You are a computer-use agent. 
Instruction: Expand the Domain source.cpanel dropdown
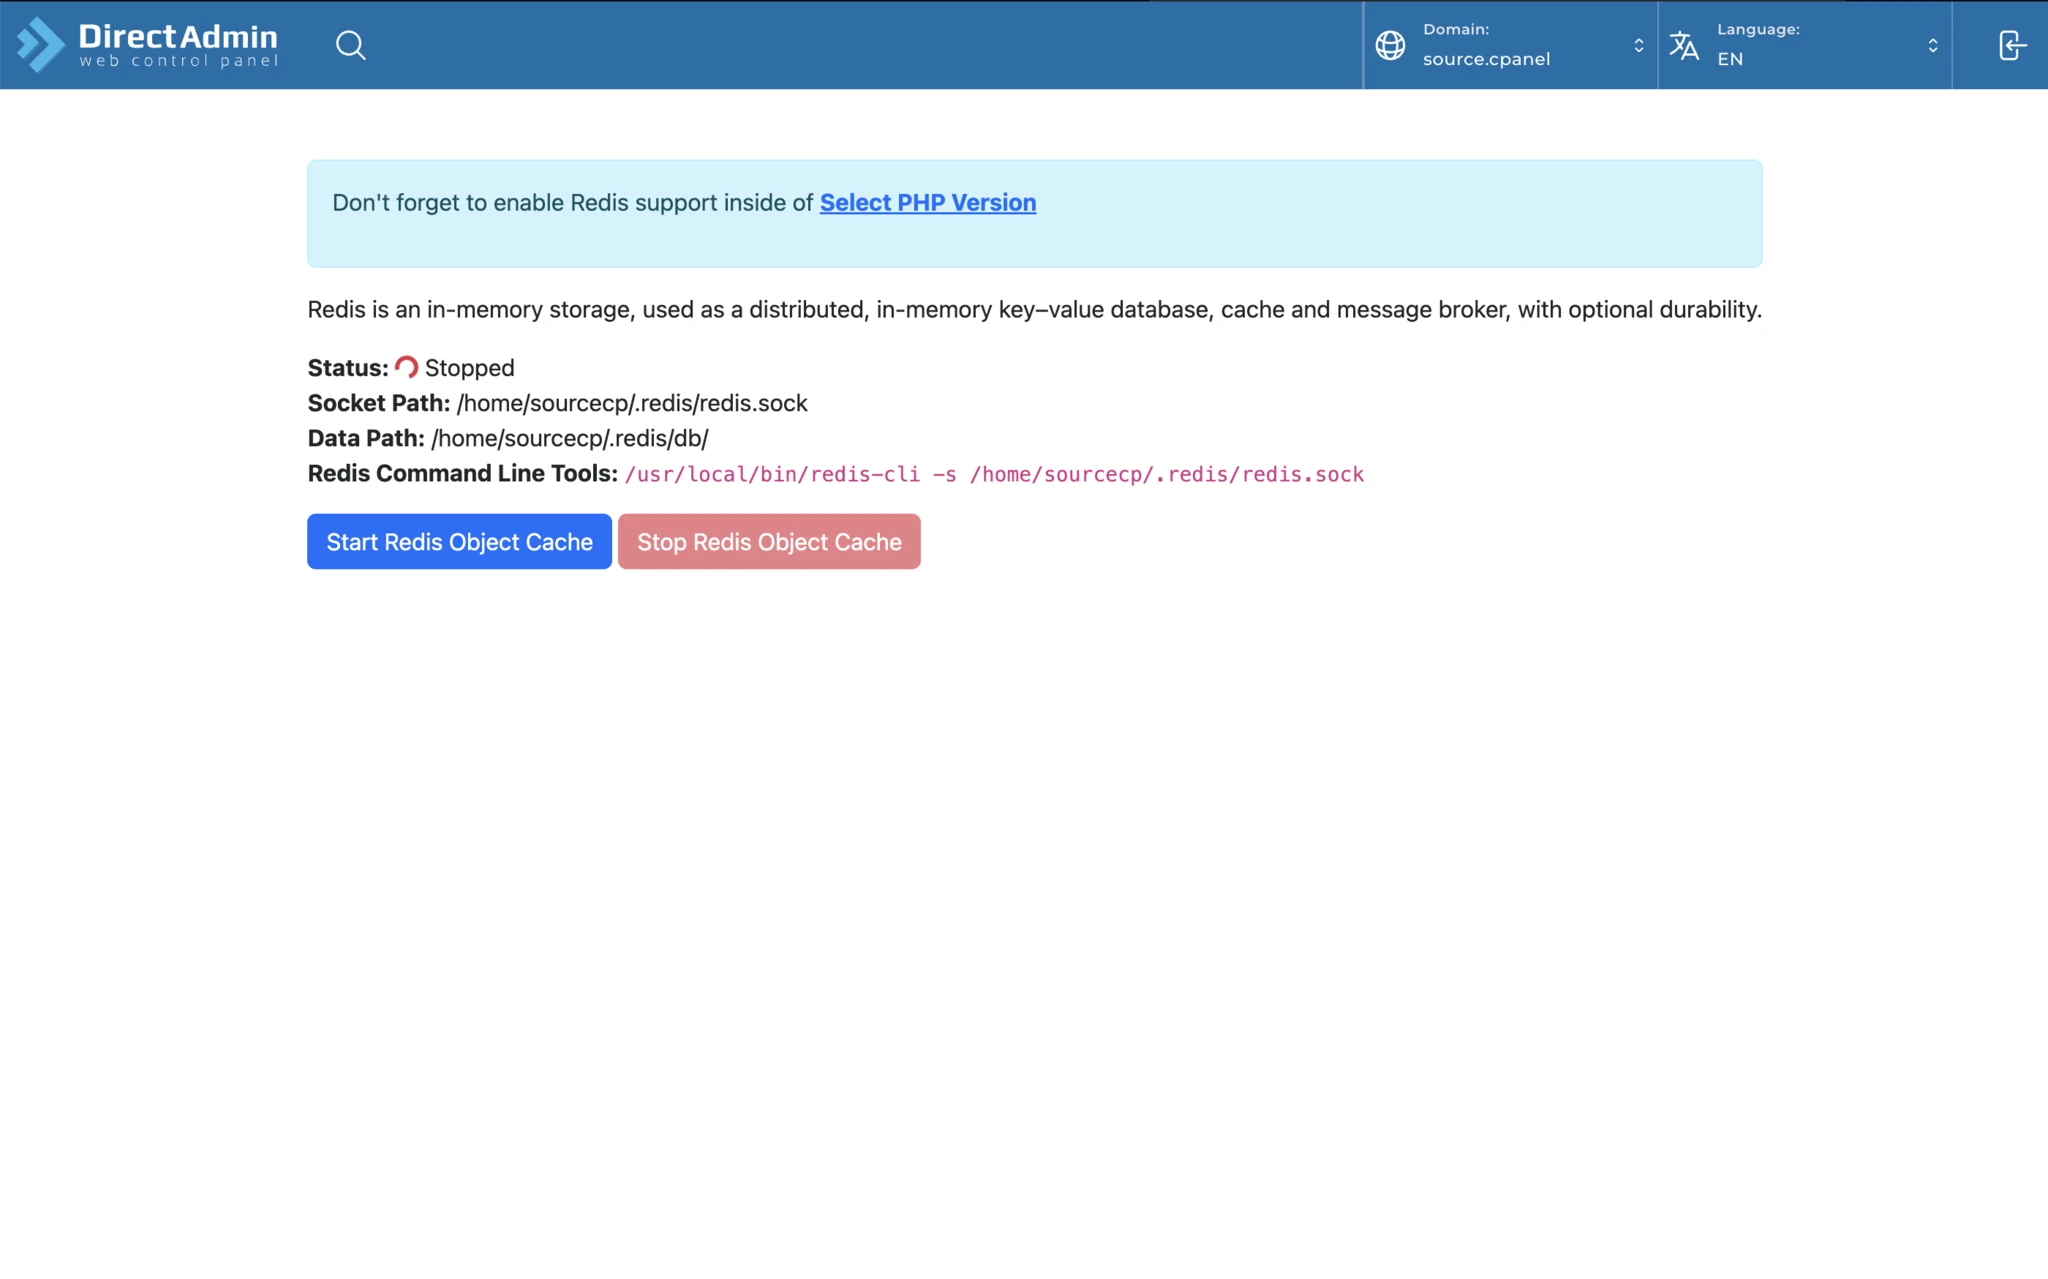click(1510, 45)
